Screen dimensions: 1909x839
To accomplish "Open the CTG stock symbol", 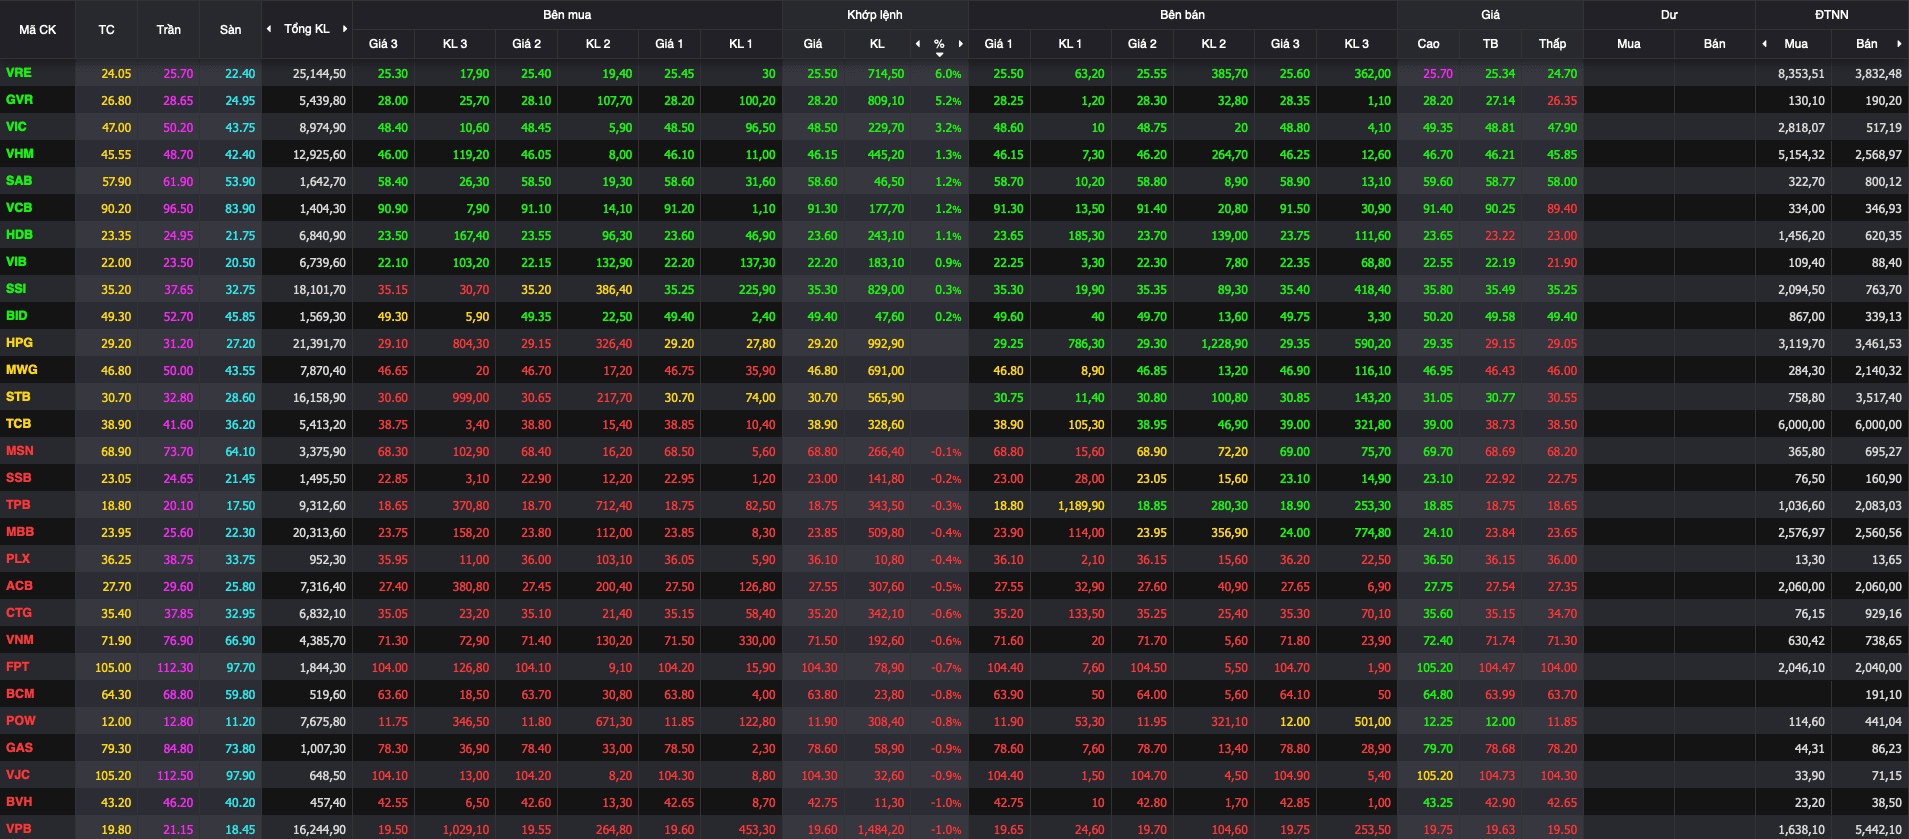I will coord(19,613).
